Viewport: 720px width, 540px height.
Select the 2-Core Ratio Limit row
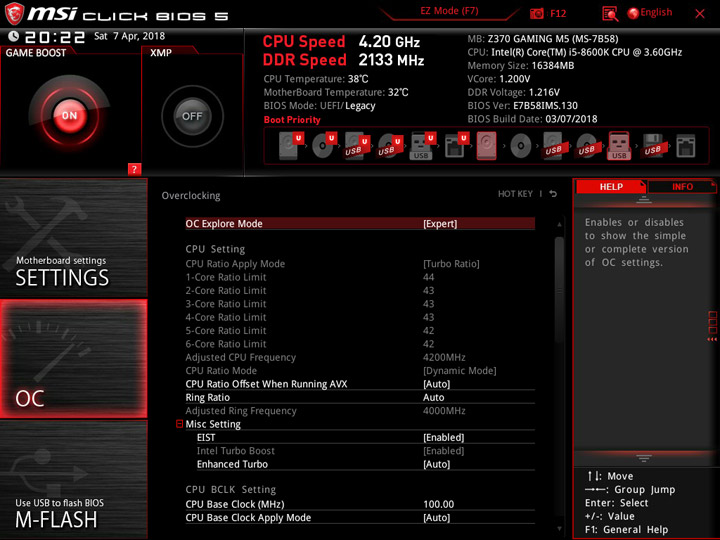coord(360,290)
